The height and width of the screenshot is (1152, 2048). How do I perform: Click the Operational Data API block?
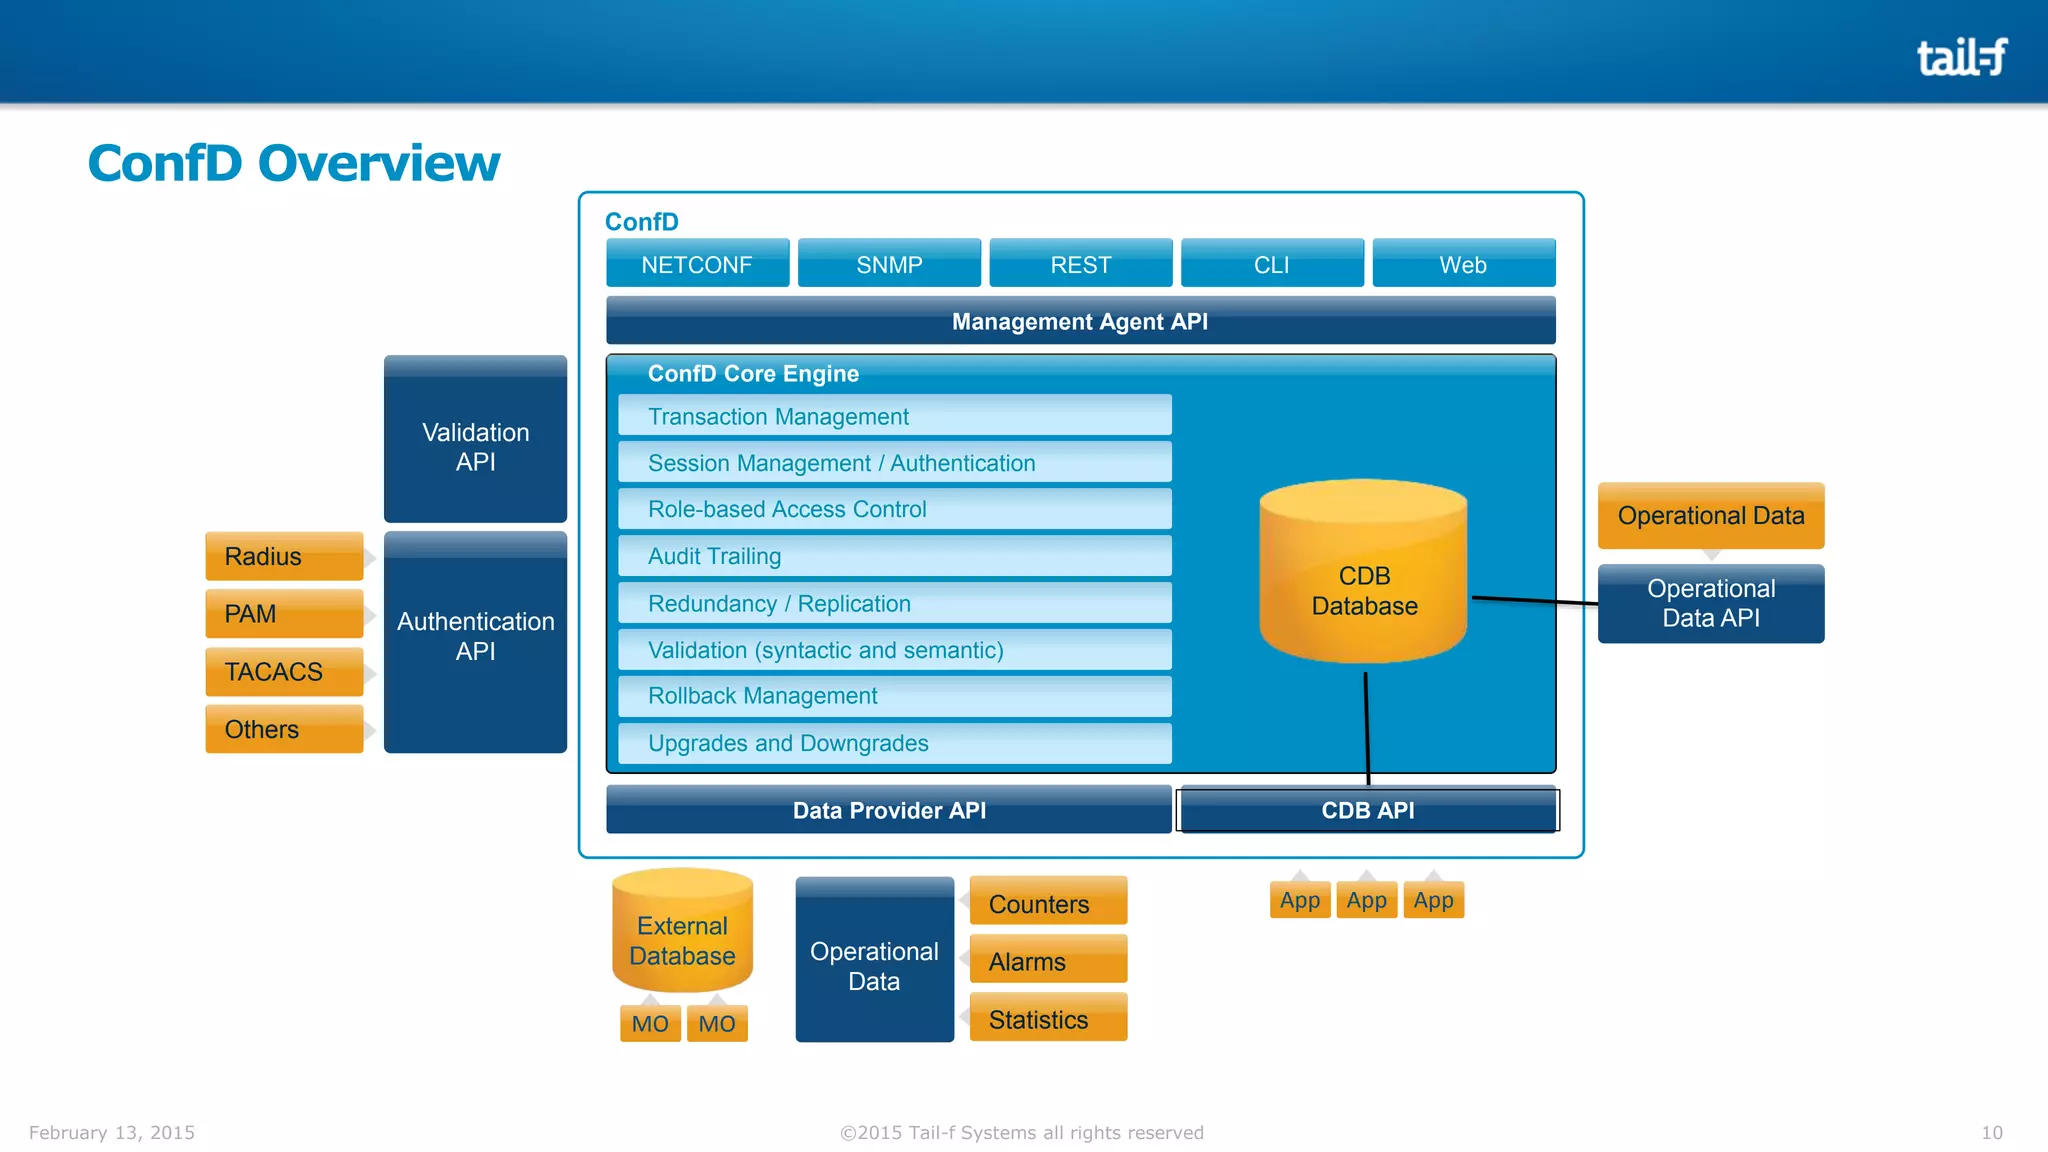[x=1710, y=603]
